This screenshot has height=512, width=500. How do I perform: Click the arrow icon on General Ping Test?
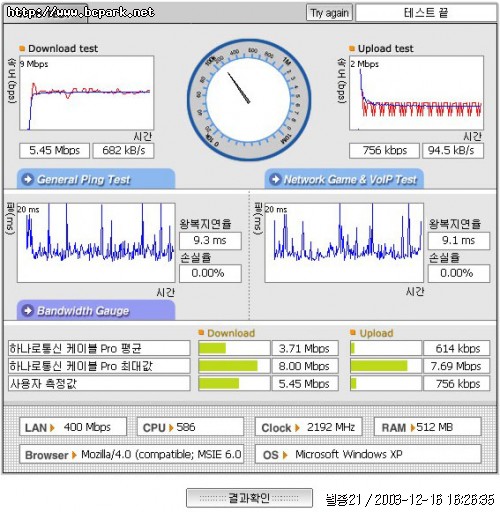27,179
